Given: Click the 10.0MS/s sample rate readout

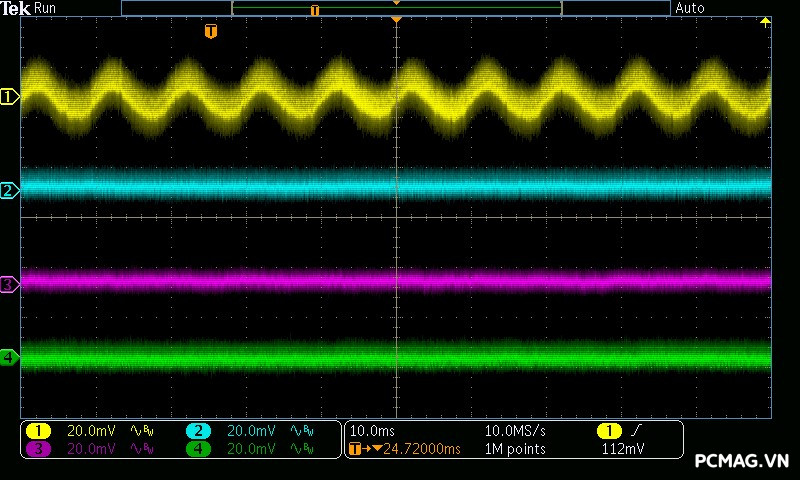Looking at the screenshot, I should pos(515,431).
